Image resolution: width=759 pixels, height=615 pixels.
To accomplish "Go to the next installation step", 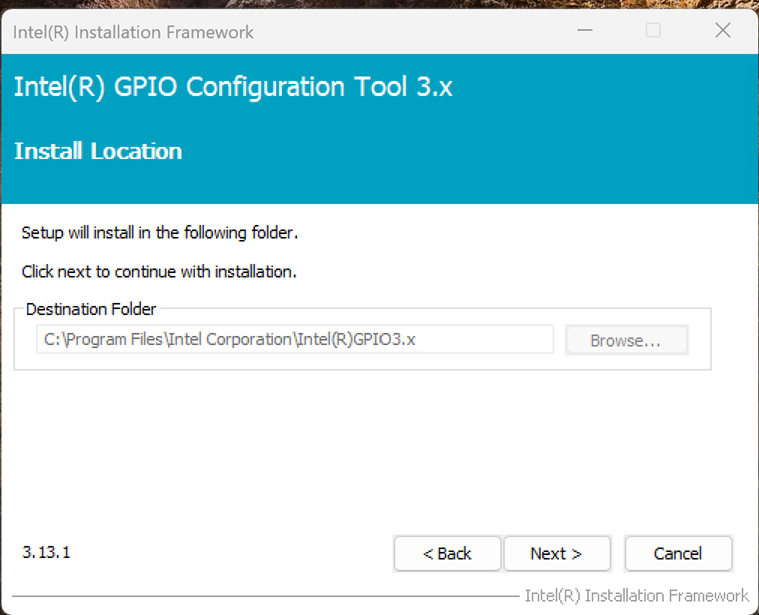I will pos(557,554).
